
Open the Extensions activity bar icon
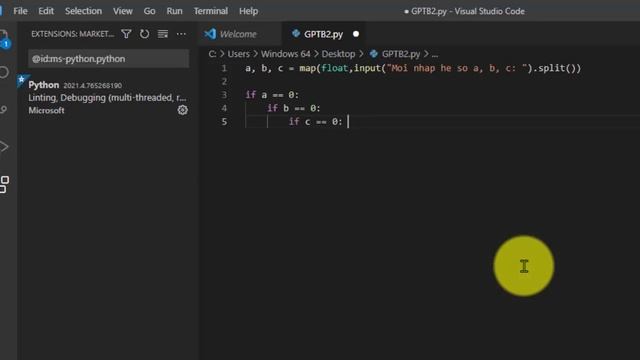(x=4, y=184)
